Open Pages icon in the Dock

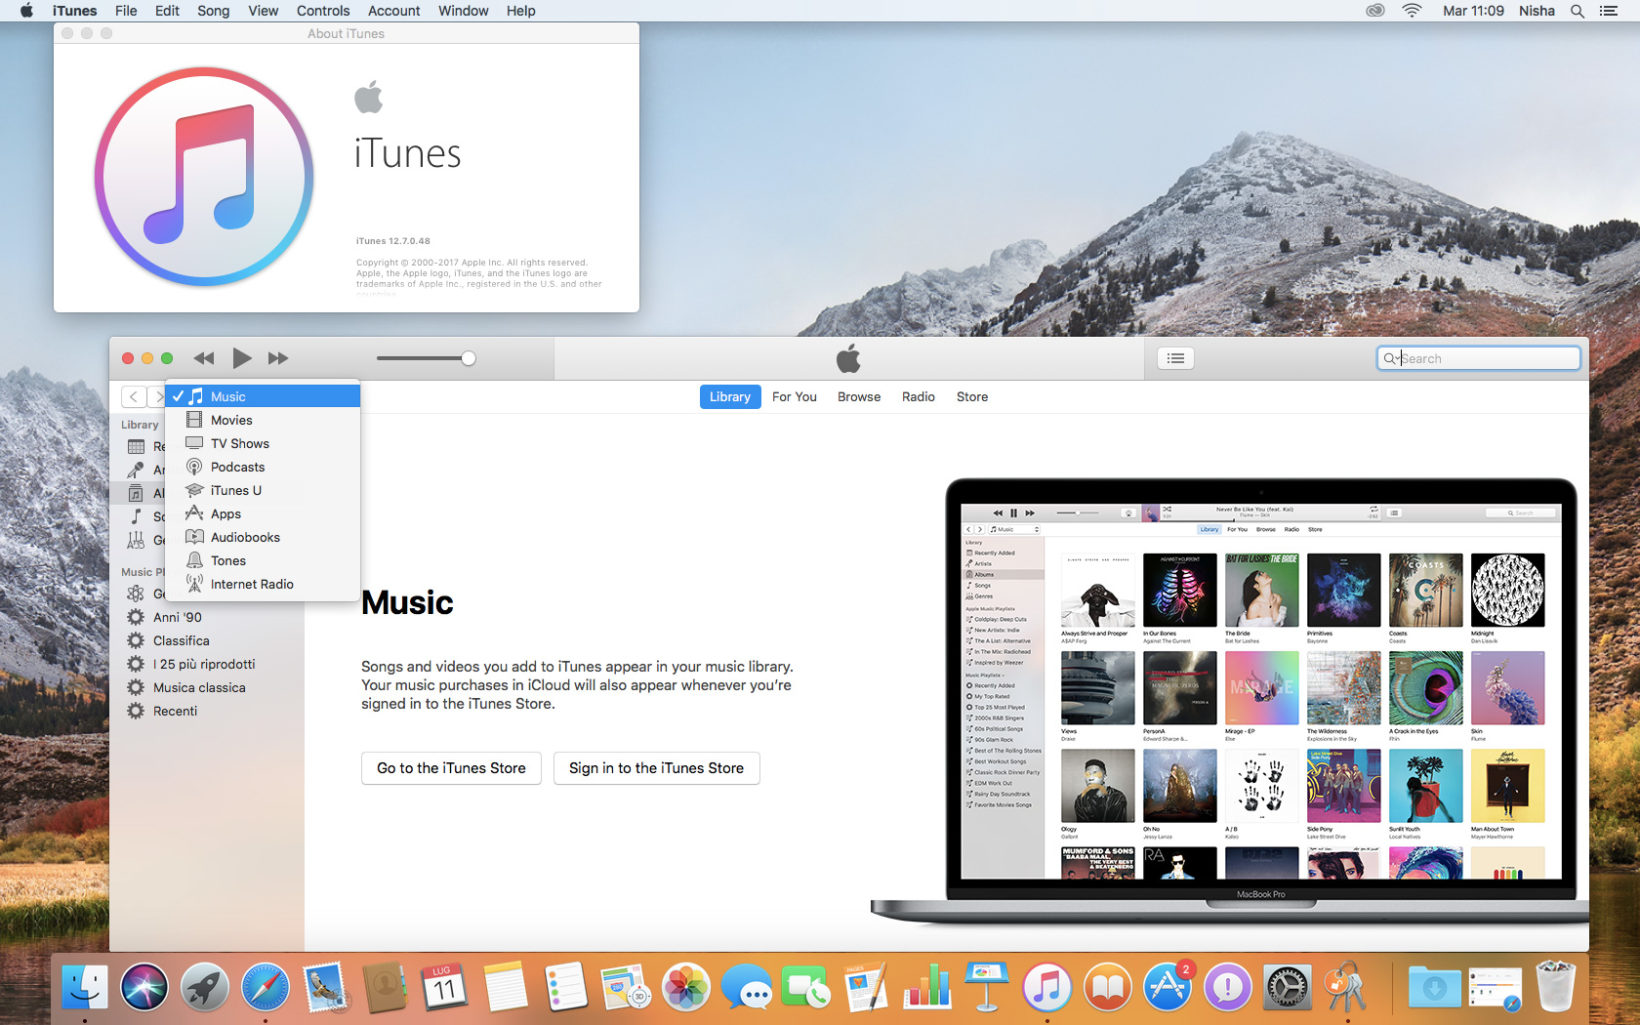coord(866,988)
